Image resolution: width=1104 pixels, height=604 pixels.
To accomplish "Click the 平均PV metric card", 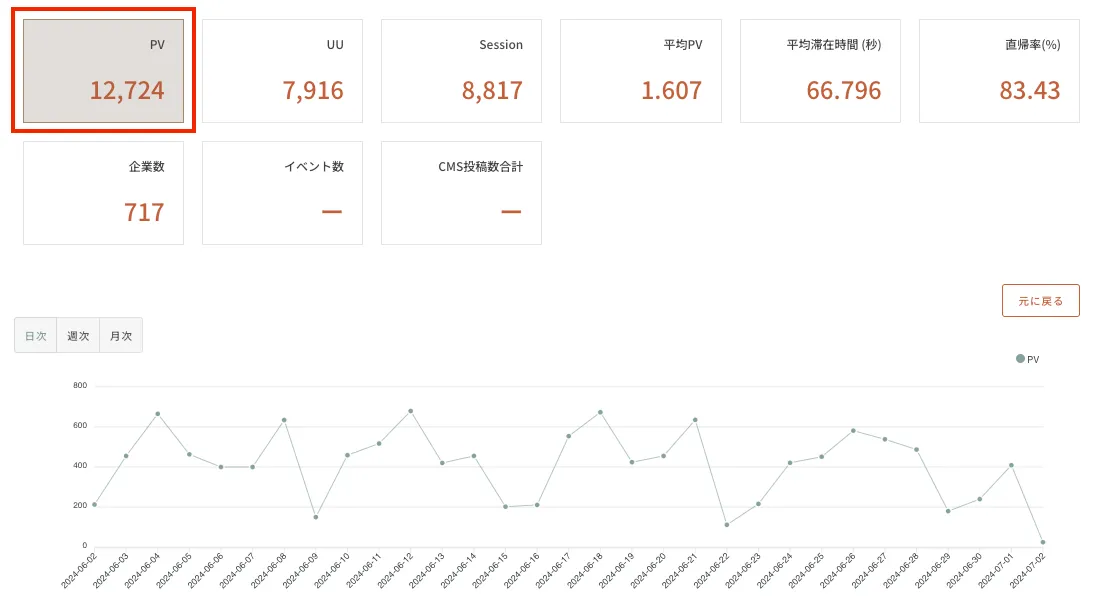I will [x=640, y=71].
